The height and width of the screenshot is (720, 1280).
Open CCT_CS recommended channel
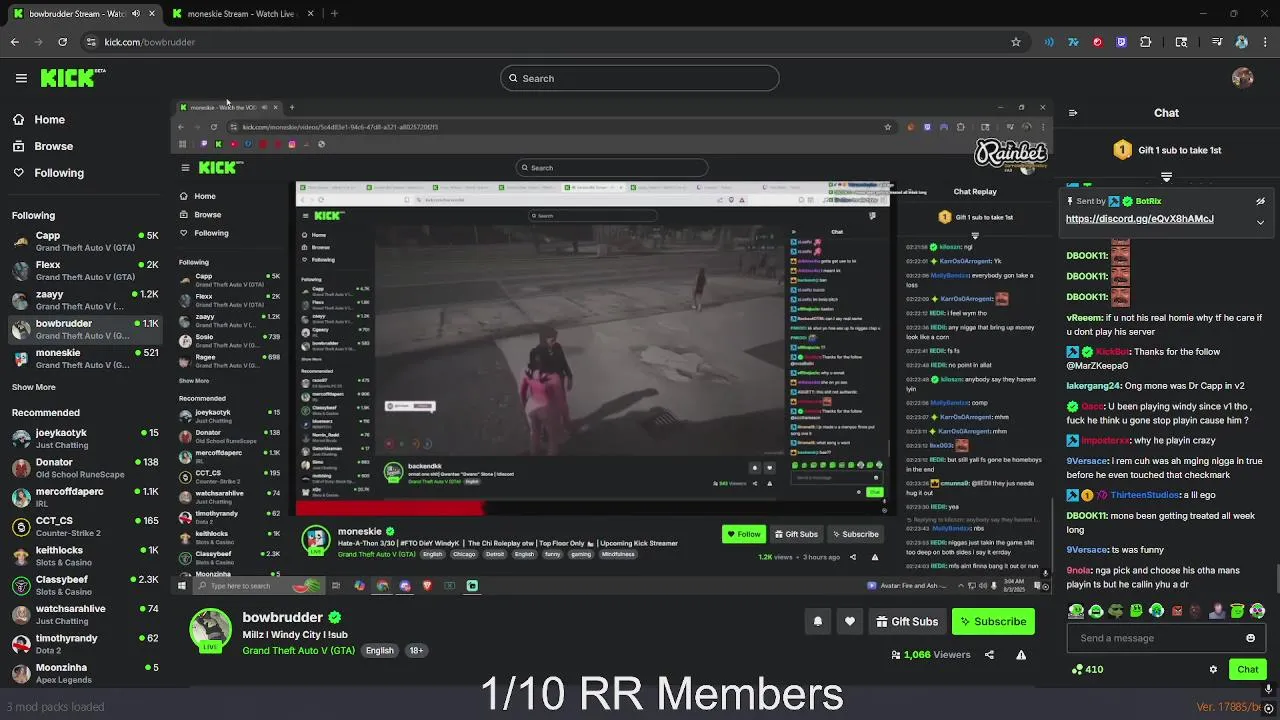tap(85, 526)
